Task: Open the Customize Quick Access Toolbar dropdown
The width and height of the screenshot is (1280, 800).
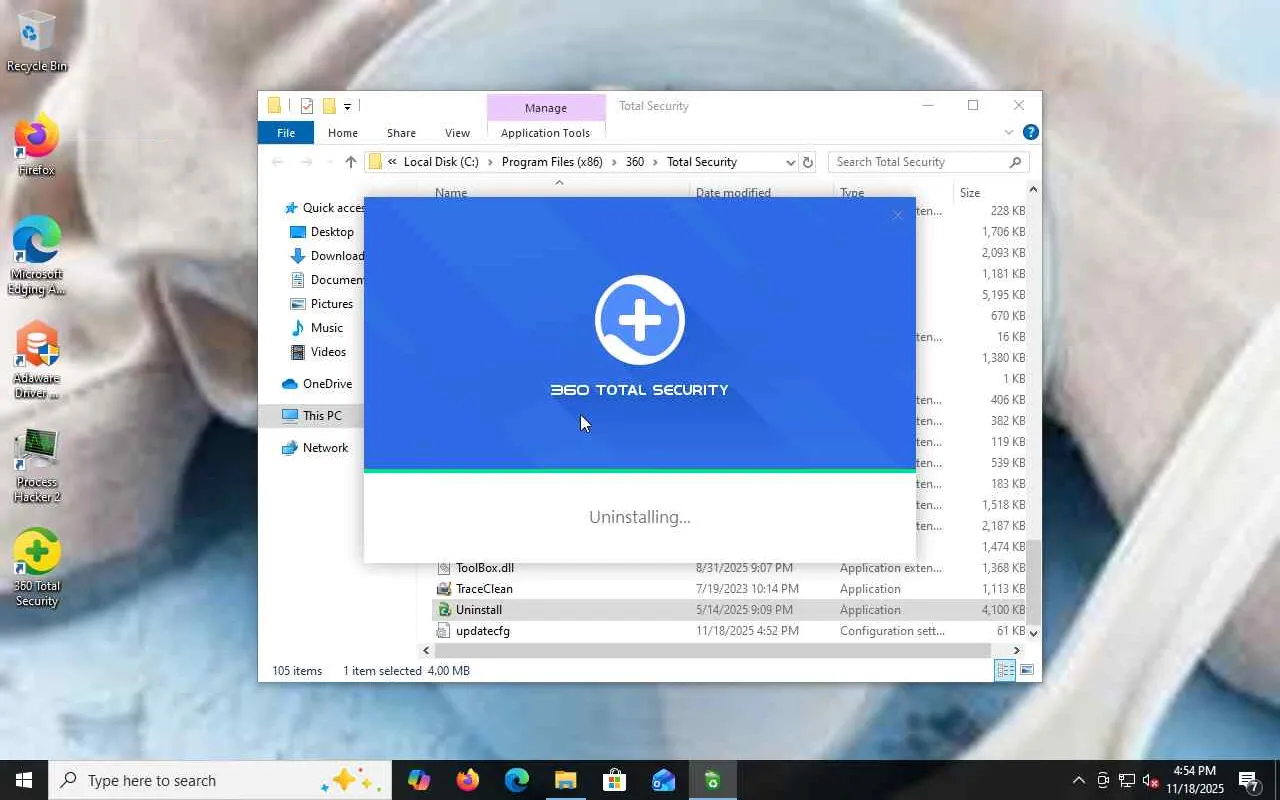Action: (347, 106)
